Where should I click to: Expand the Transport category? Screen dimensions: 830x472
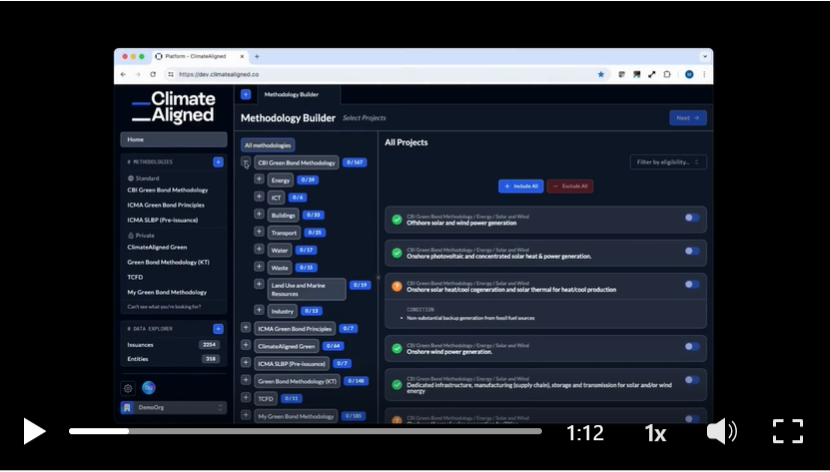259,232
